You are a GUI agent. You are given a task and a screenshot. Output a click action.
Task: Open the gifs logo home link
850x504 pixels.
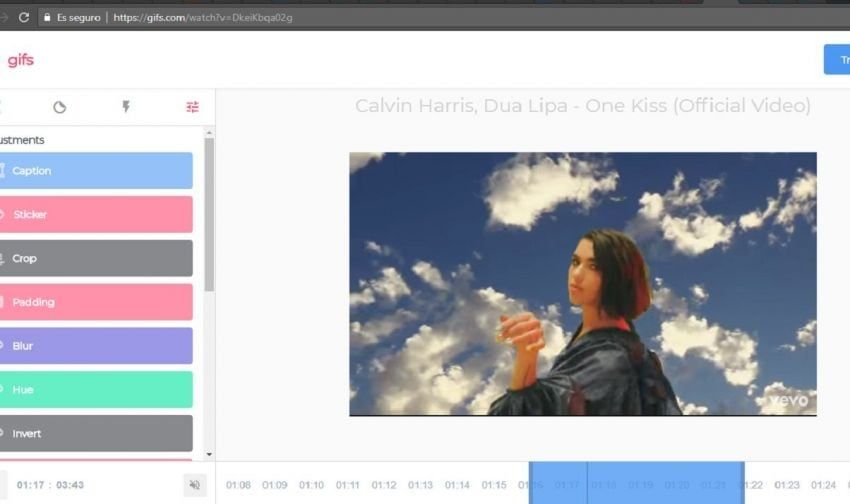[20, 60]
